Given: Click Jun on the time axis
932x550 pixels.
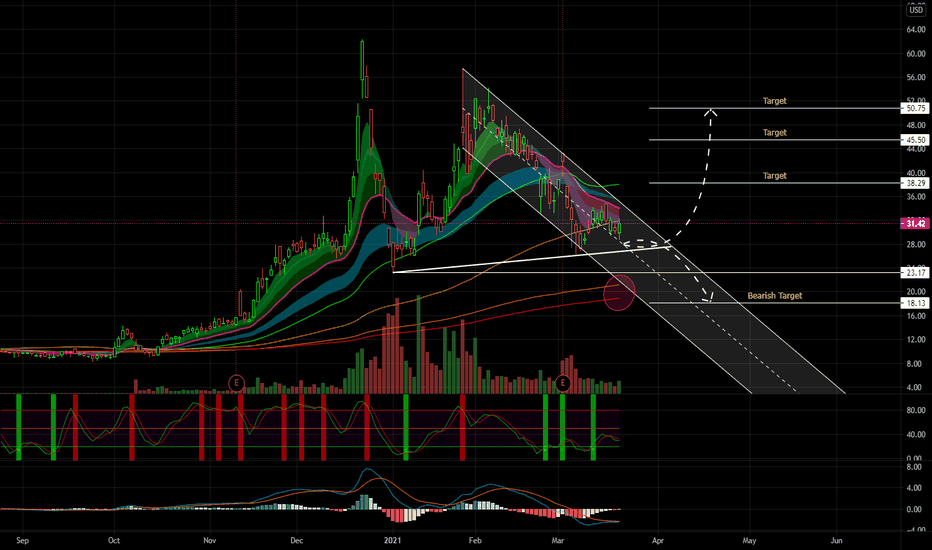Looking at the screenshot, I should tap(836, 540).
